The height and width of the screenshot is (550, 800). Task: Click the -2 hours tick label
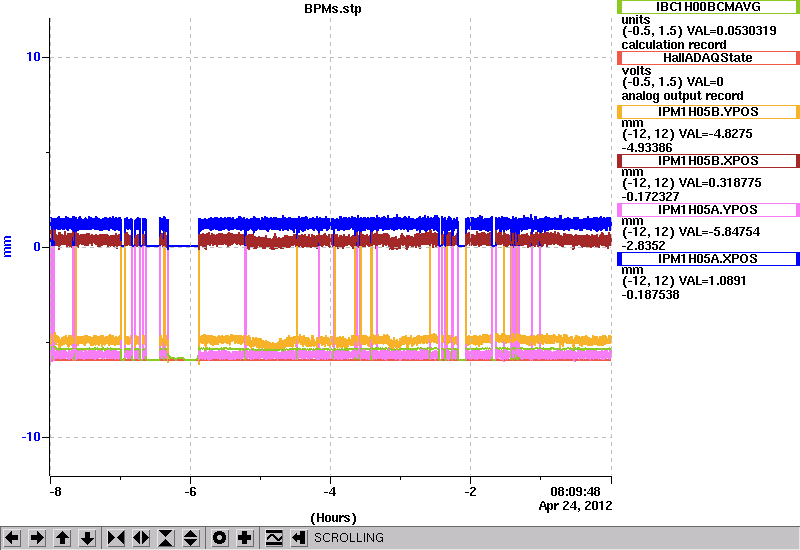470,492
